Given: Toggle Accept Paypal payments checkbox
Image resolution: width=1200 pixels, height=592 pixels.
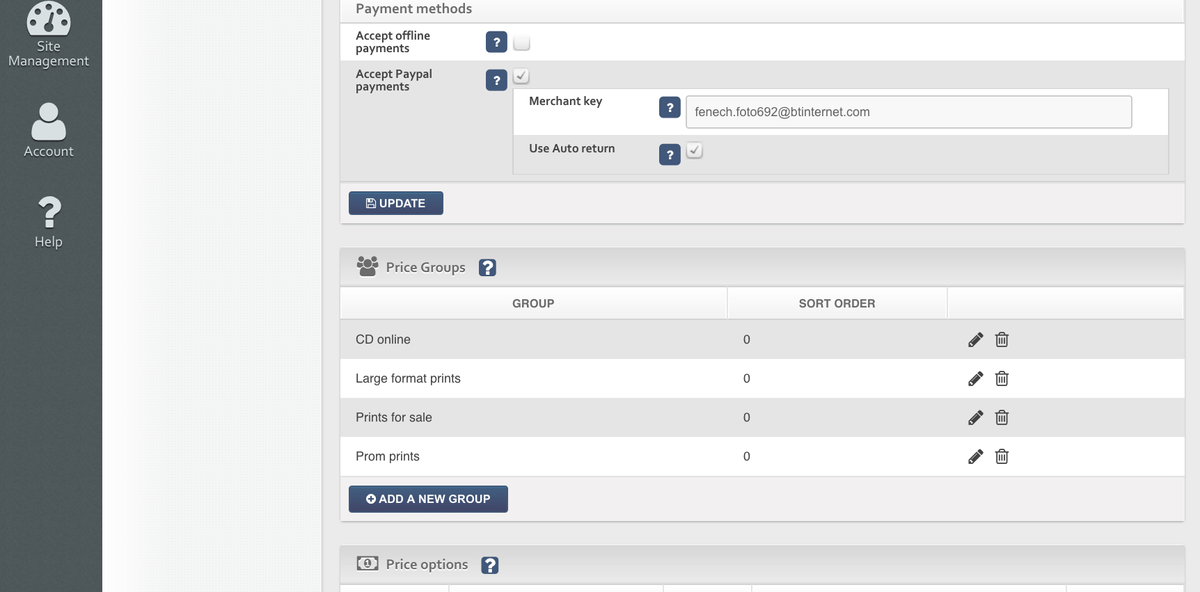Looking at the screenshot, I should click(x=522, y=77).
